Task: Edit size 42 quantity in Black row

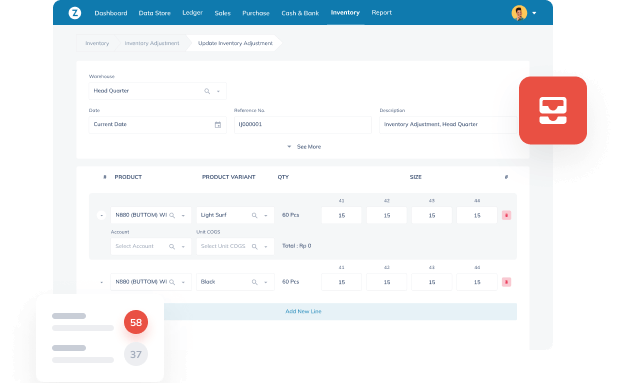Action: pyautogui.click(x=387, y=282)
